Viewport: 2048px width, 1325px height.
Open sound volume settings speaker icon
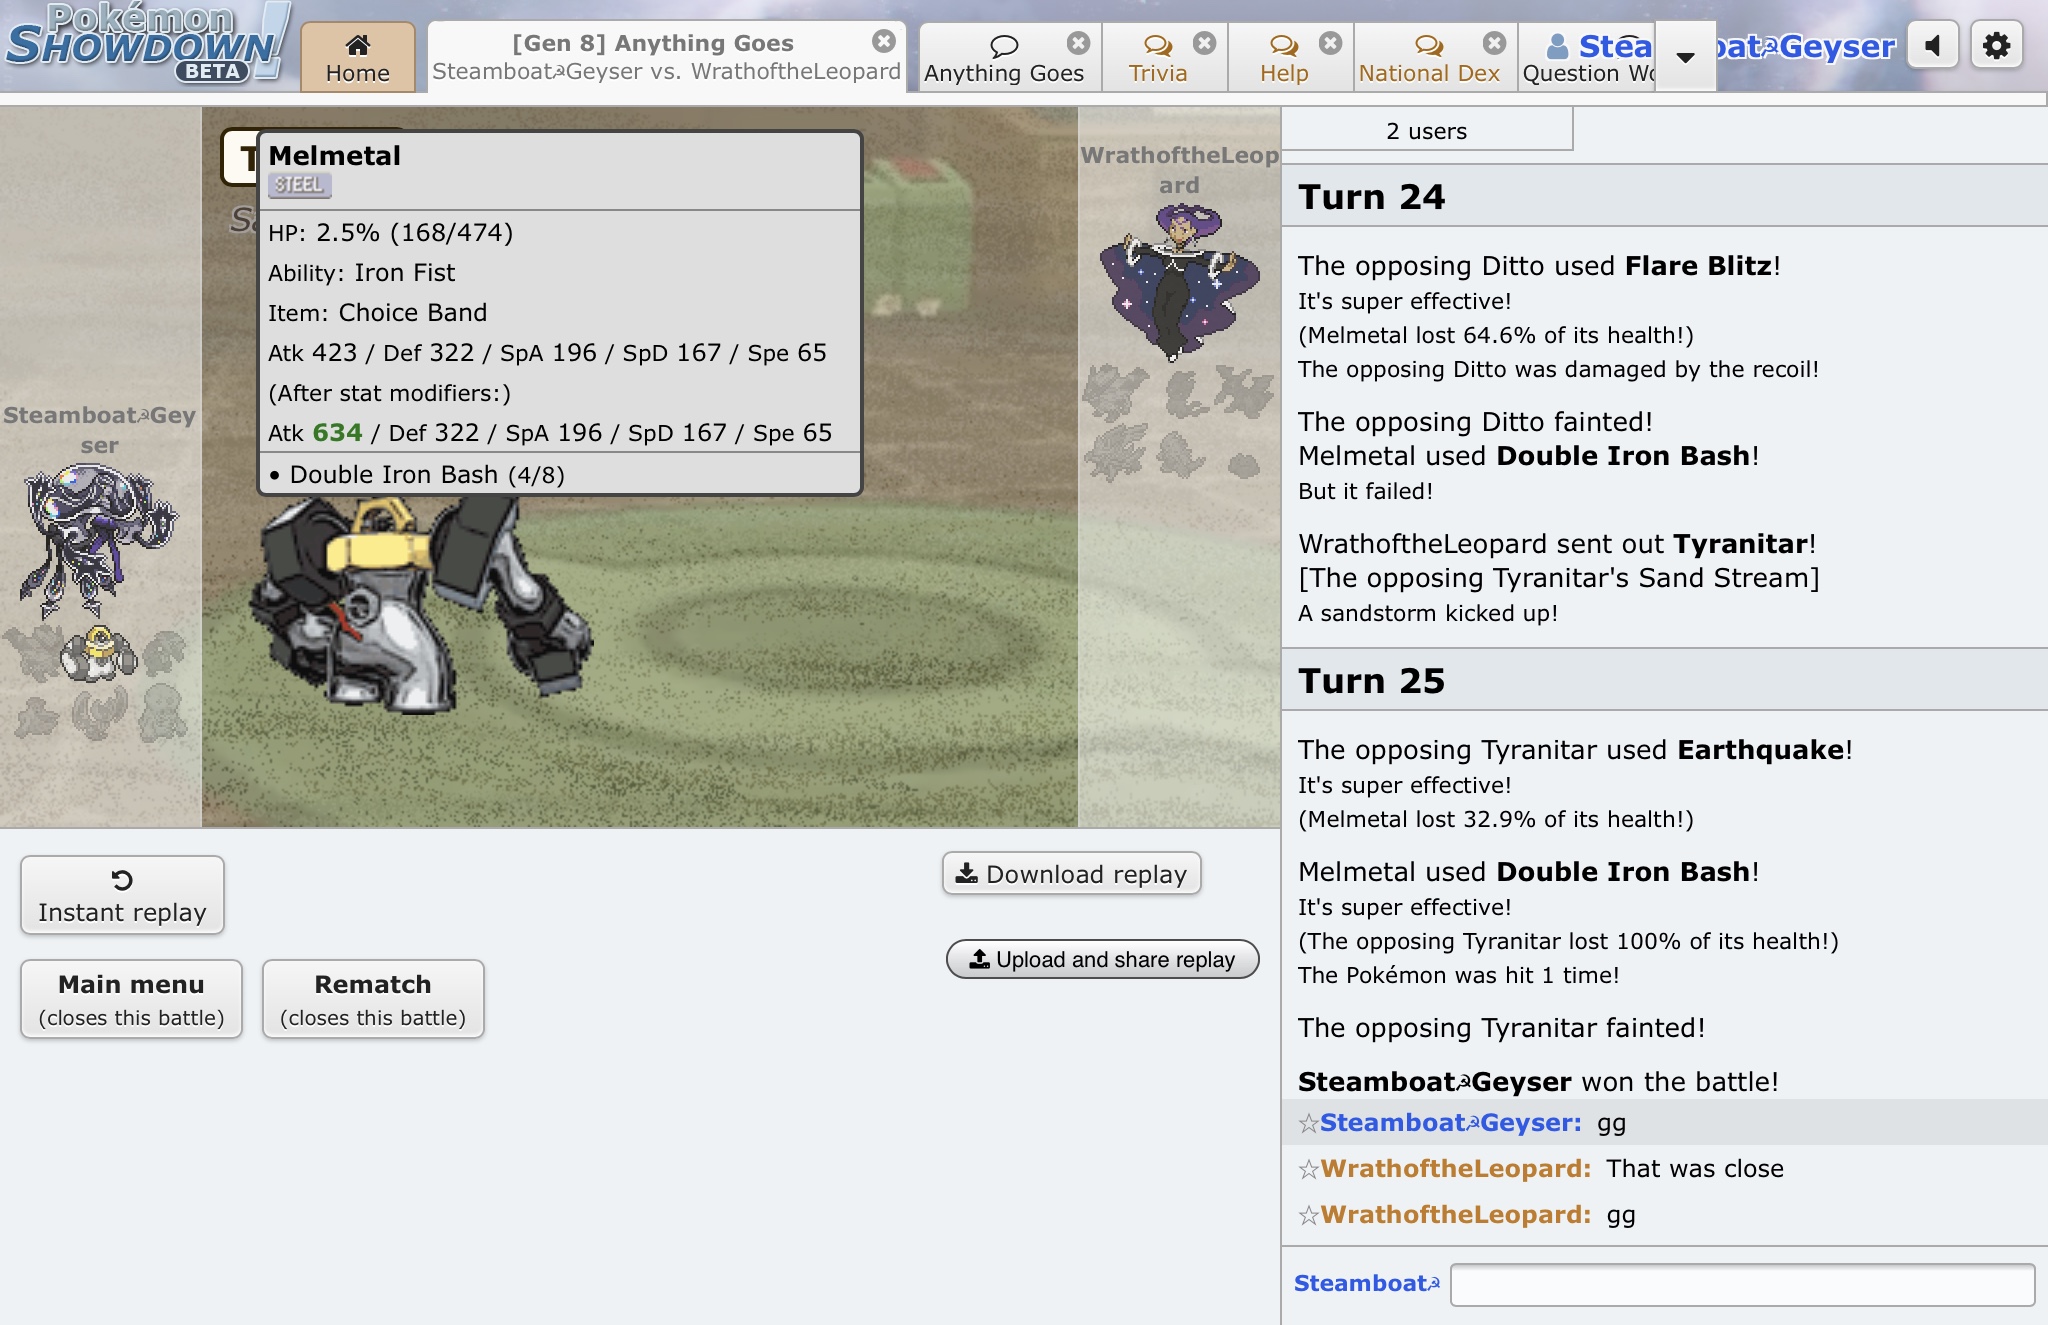click(x=1933, y=46)
